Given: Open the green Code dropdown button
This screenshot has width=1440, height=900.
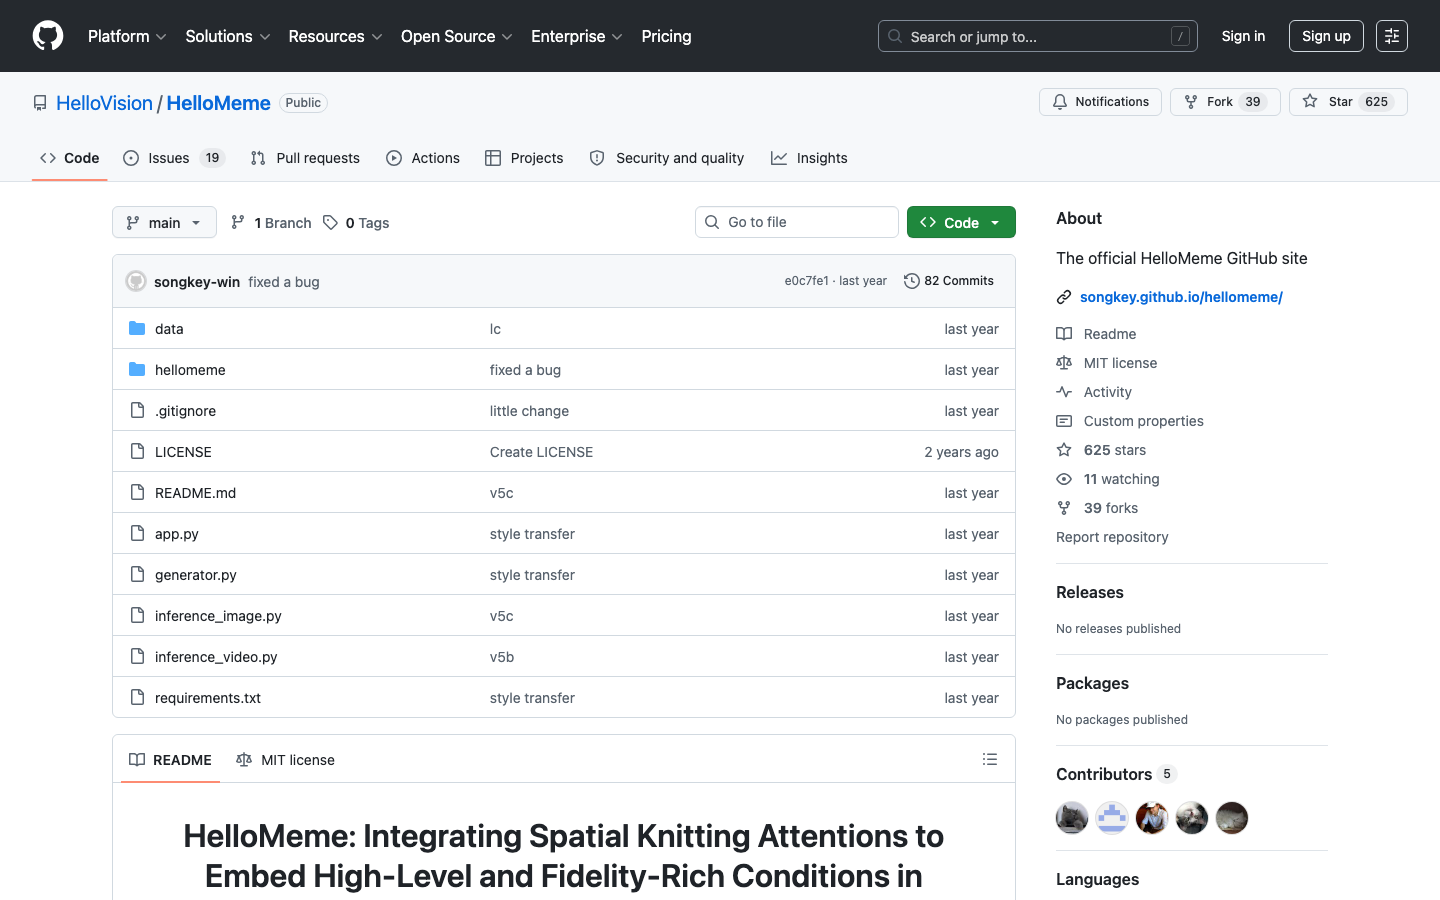Looking at the screenshot, I should click(961, 222).
